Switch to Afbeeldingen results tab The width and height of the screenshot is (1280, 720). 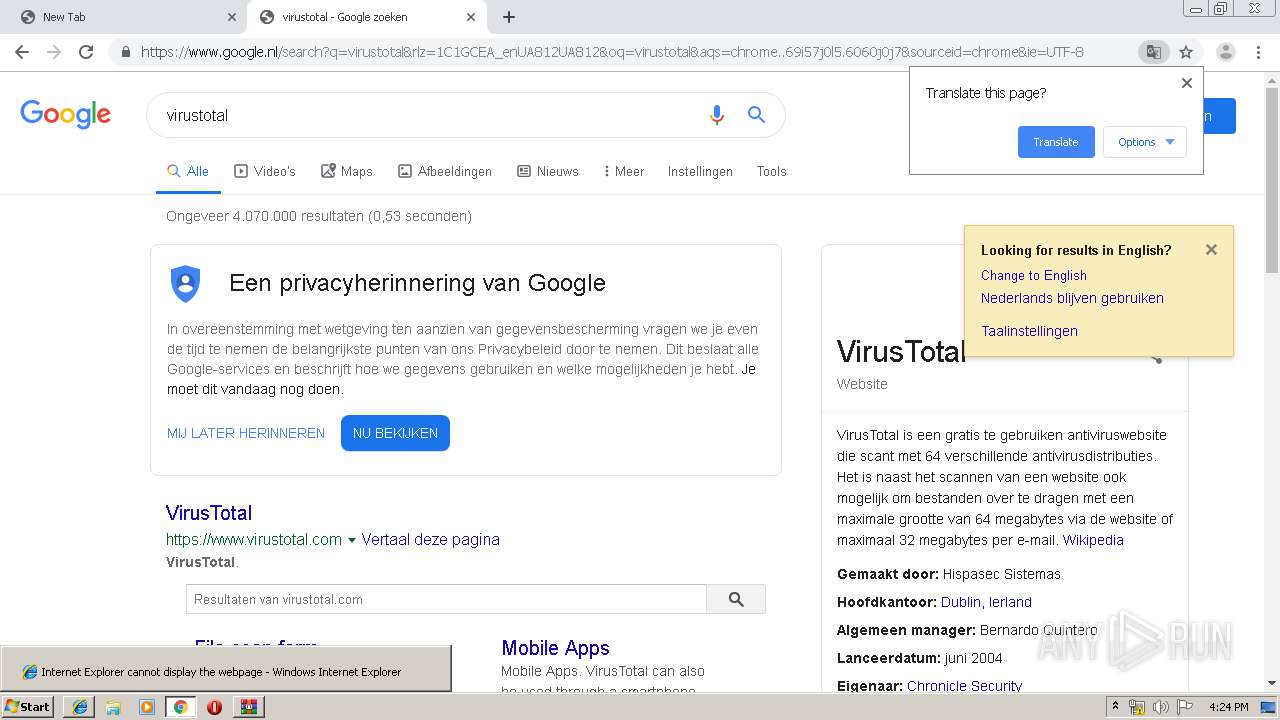coord(445,171)
